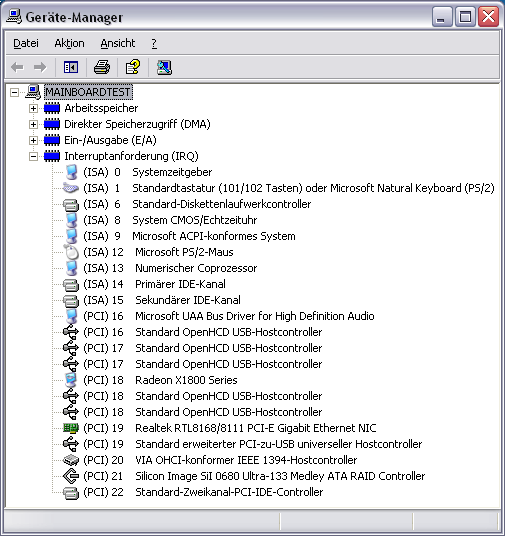Open the Properties help toolbar icon
The width and height of the screenshot is (505, 536).
point(133,67)
